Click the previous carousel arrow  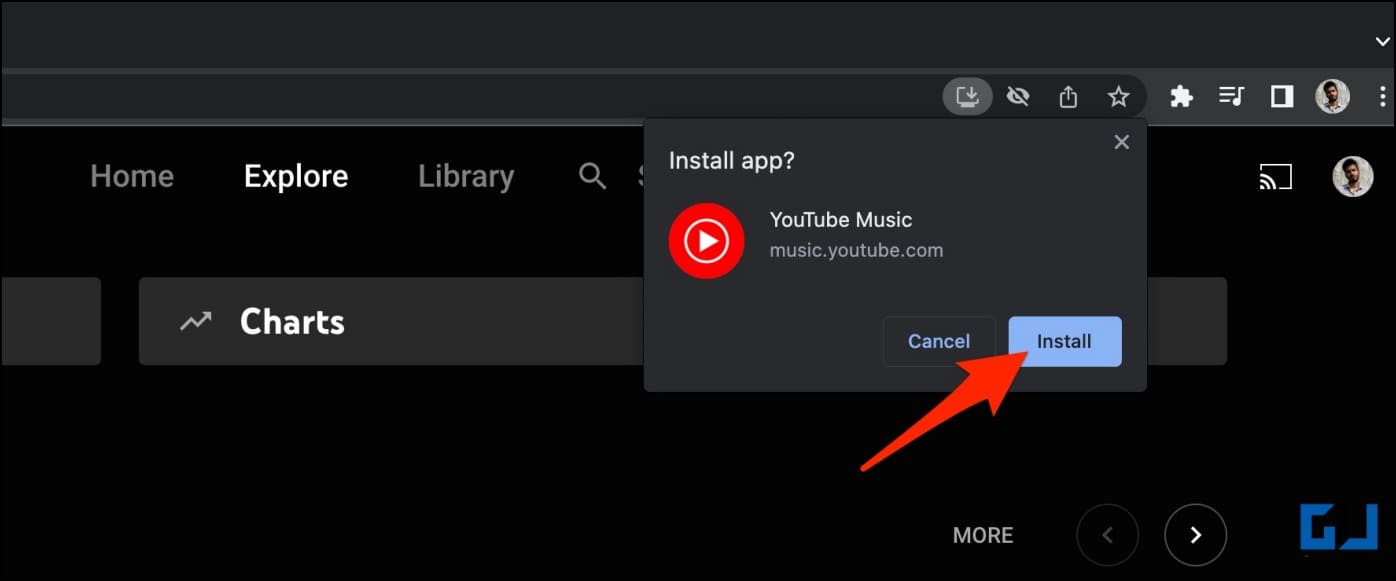pos(1107,535)
